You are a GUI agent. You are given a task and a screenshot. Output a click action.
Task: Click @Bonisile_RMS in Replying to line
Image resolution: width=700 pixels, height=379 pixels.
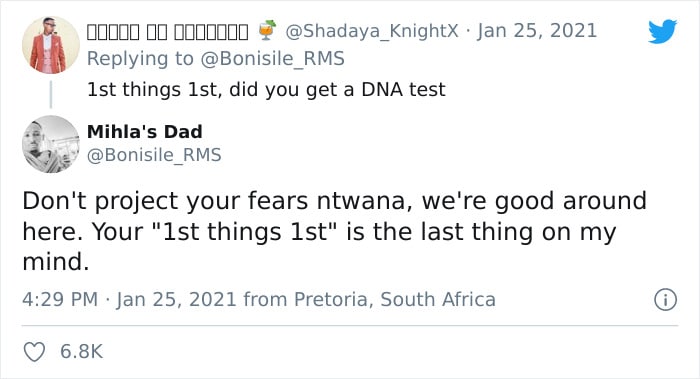[x=272, y=58]
